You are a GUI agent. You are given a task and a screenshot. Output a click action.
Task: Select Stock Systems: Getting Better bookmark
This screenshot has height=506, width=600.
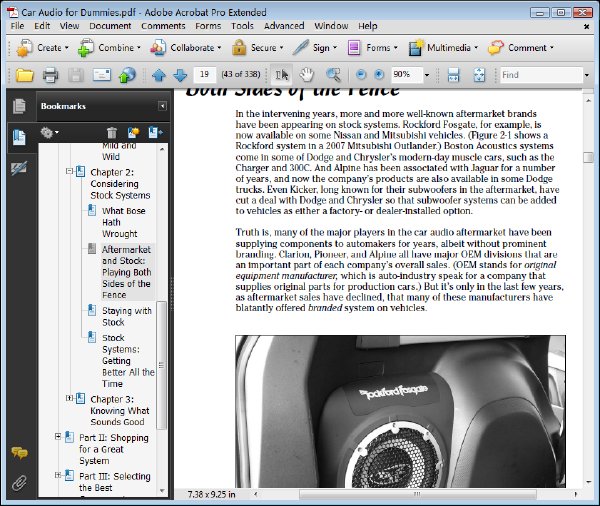128,361
